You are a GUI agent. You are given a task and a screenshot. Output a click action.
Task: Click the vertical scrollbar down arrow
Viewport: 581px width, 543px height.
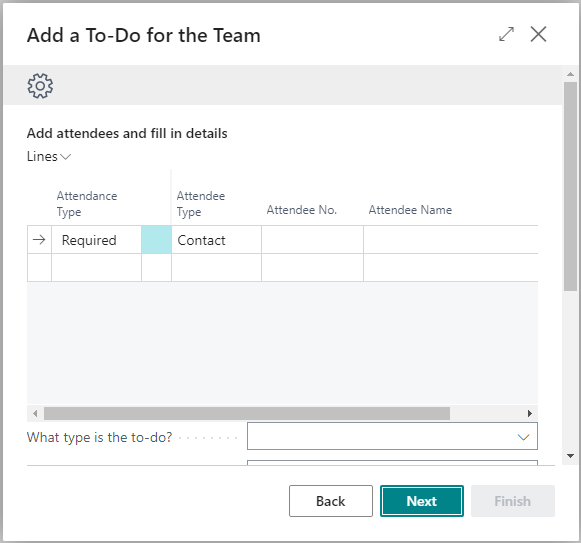(x=570, y=456)
